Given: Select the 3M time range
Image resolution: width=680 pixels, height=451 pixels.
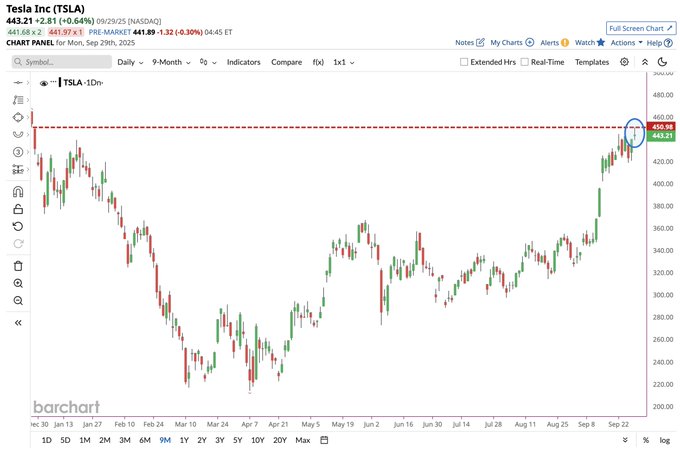Looking at the screenshot, I should tap(125, 440).
